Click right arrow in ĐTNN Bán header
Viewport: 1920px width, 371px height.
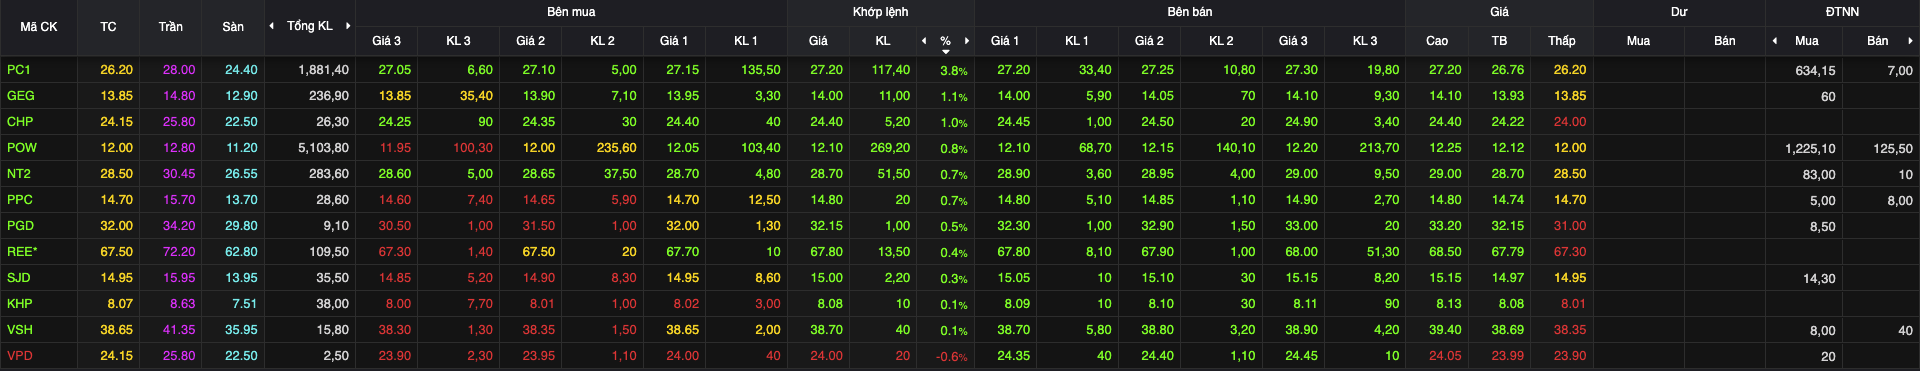click(1910, 41)
